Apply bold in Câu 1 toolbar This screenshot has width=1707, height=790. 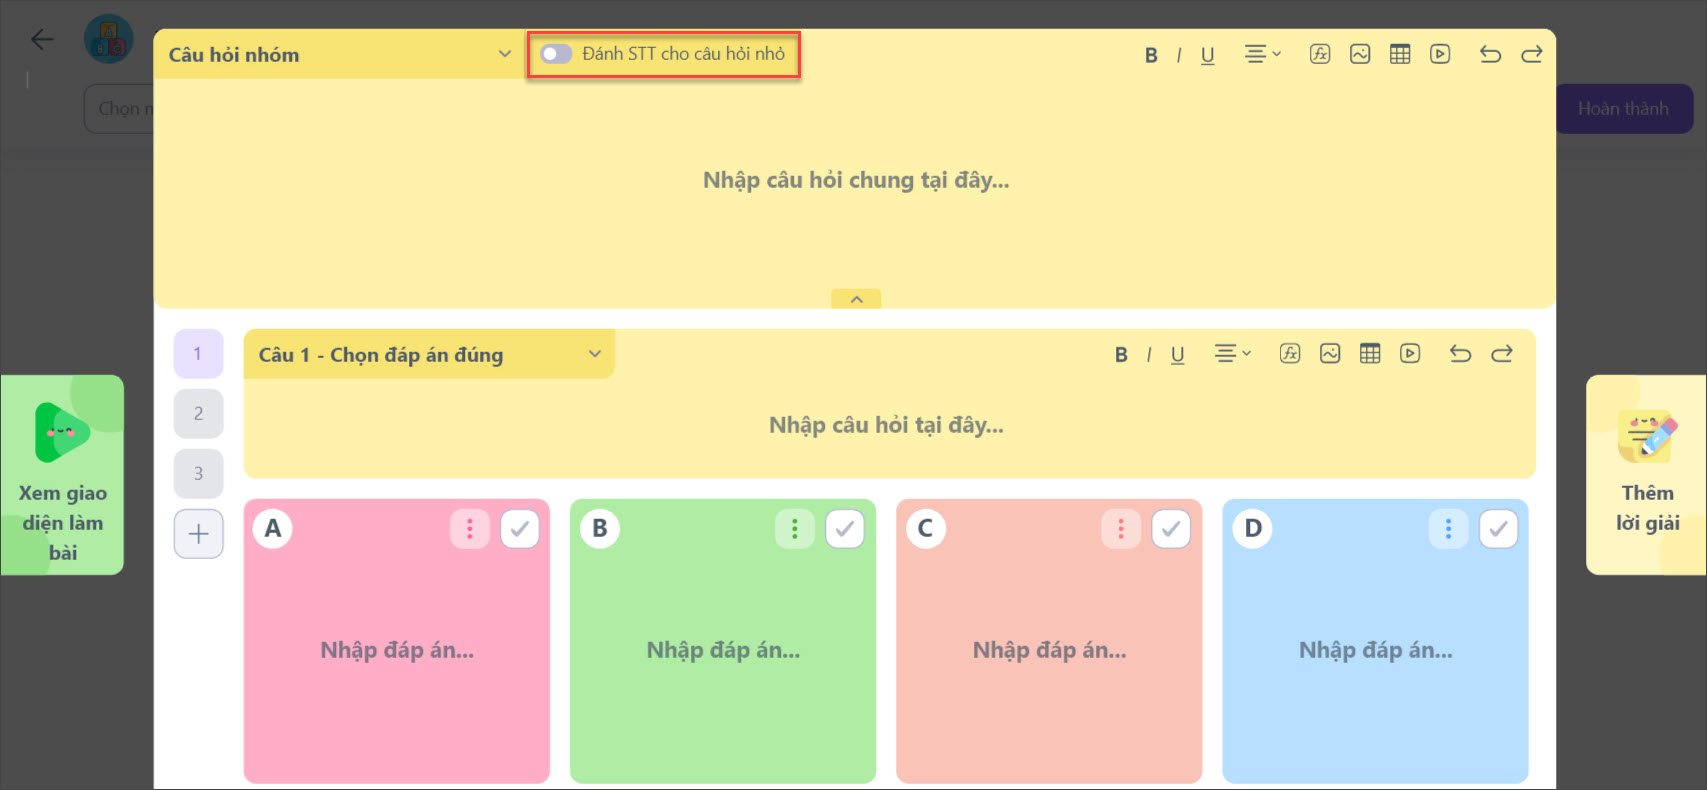[x=1121, y=354]
